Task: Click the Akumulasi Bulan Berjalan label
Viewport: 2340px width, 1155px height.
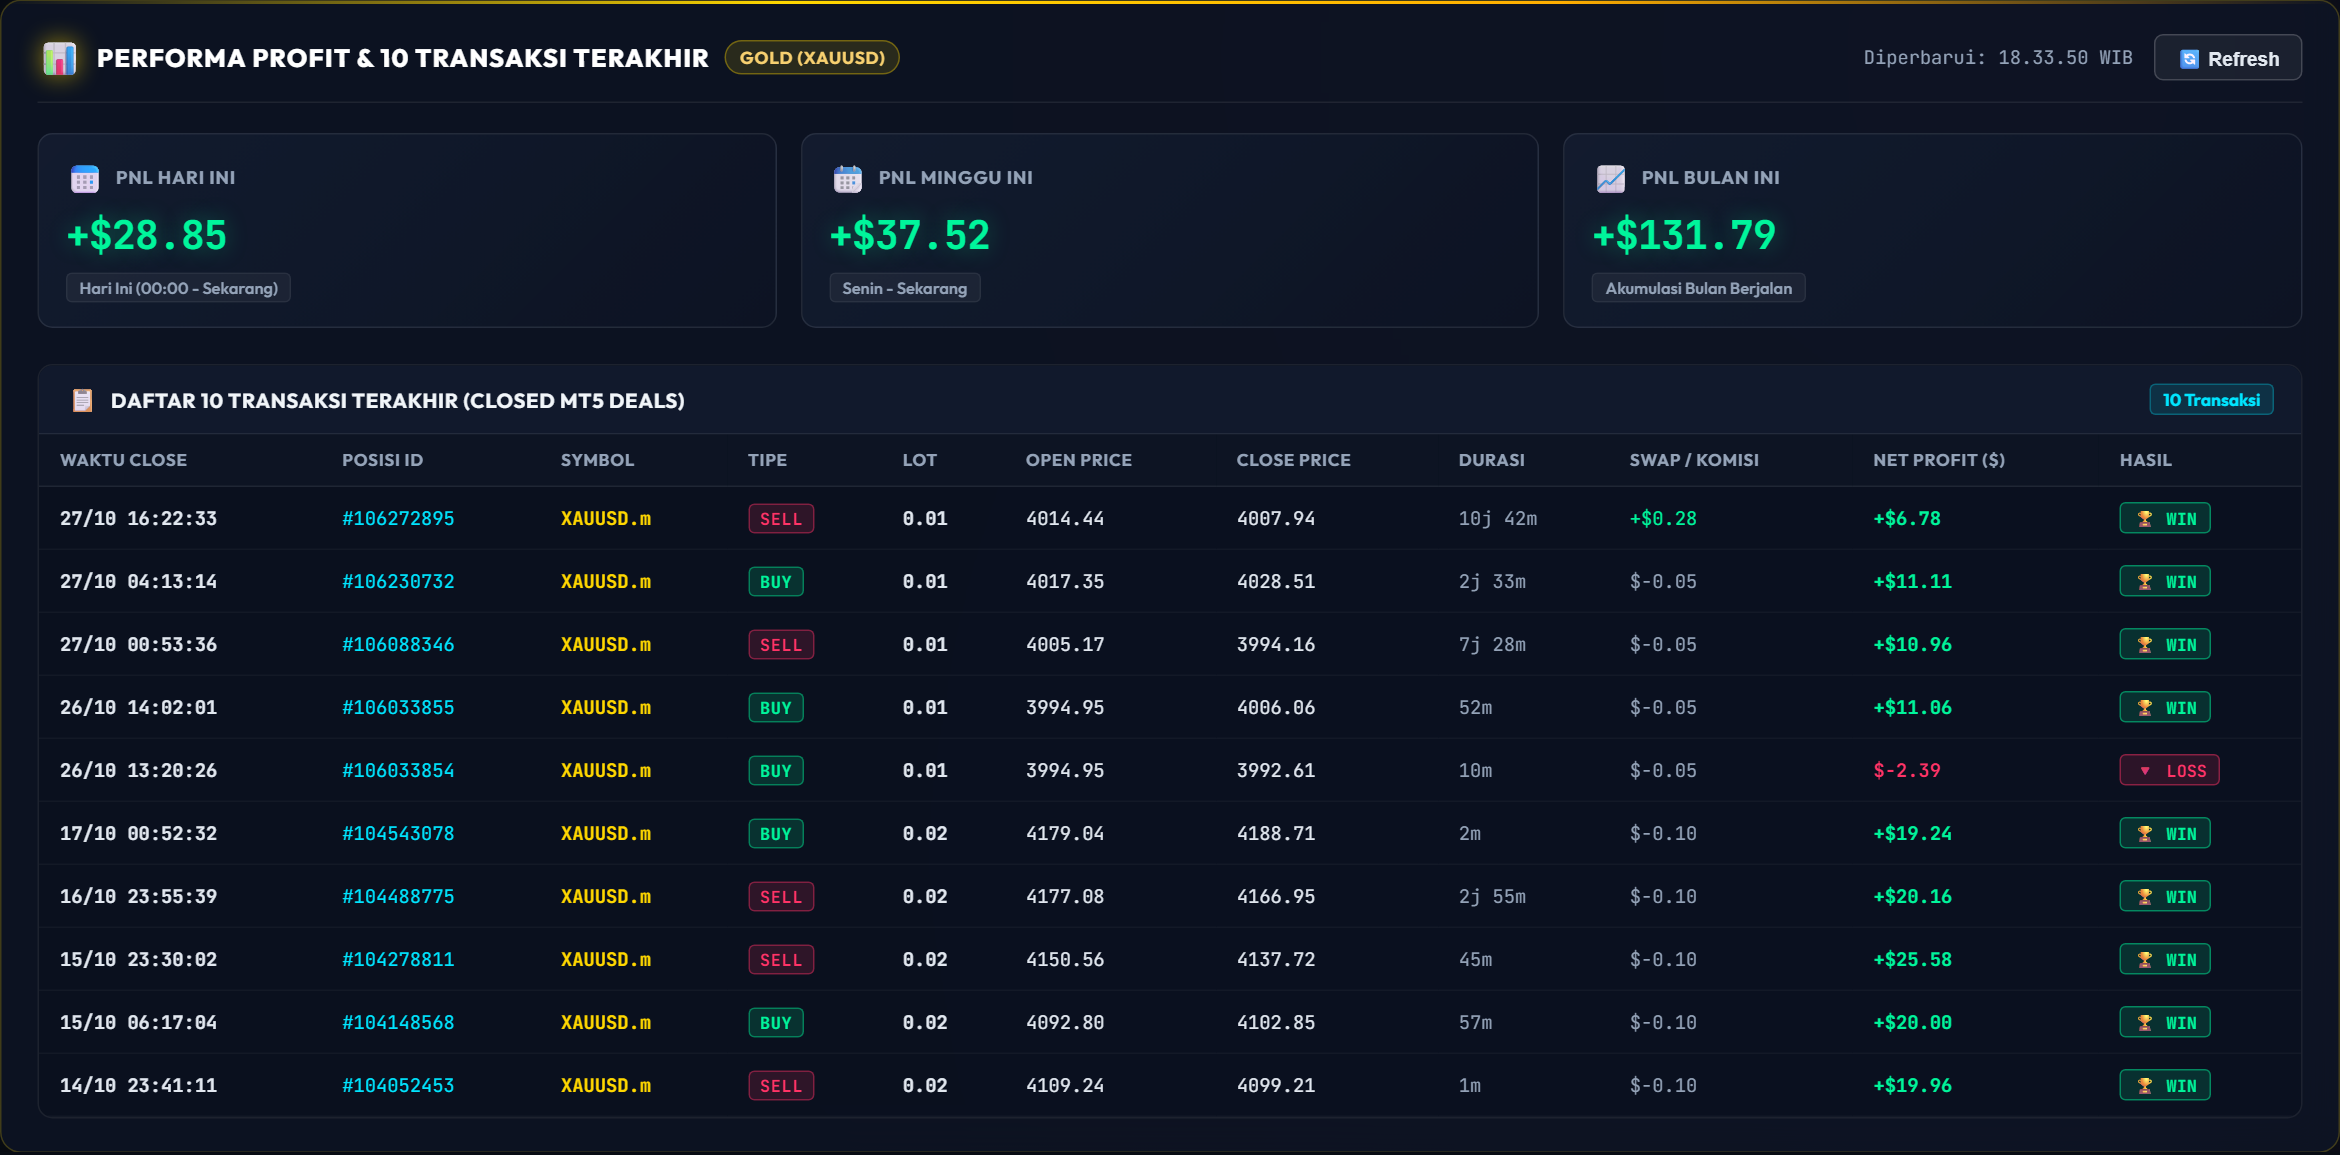Action: pos(1698,288)
